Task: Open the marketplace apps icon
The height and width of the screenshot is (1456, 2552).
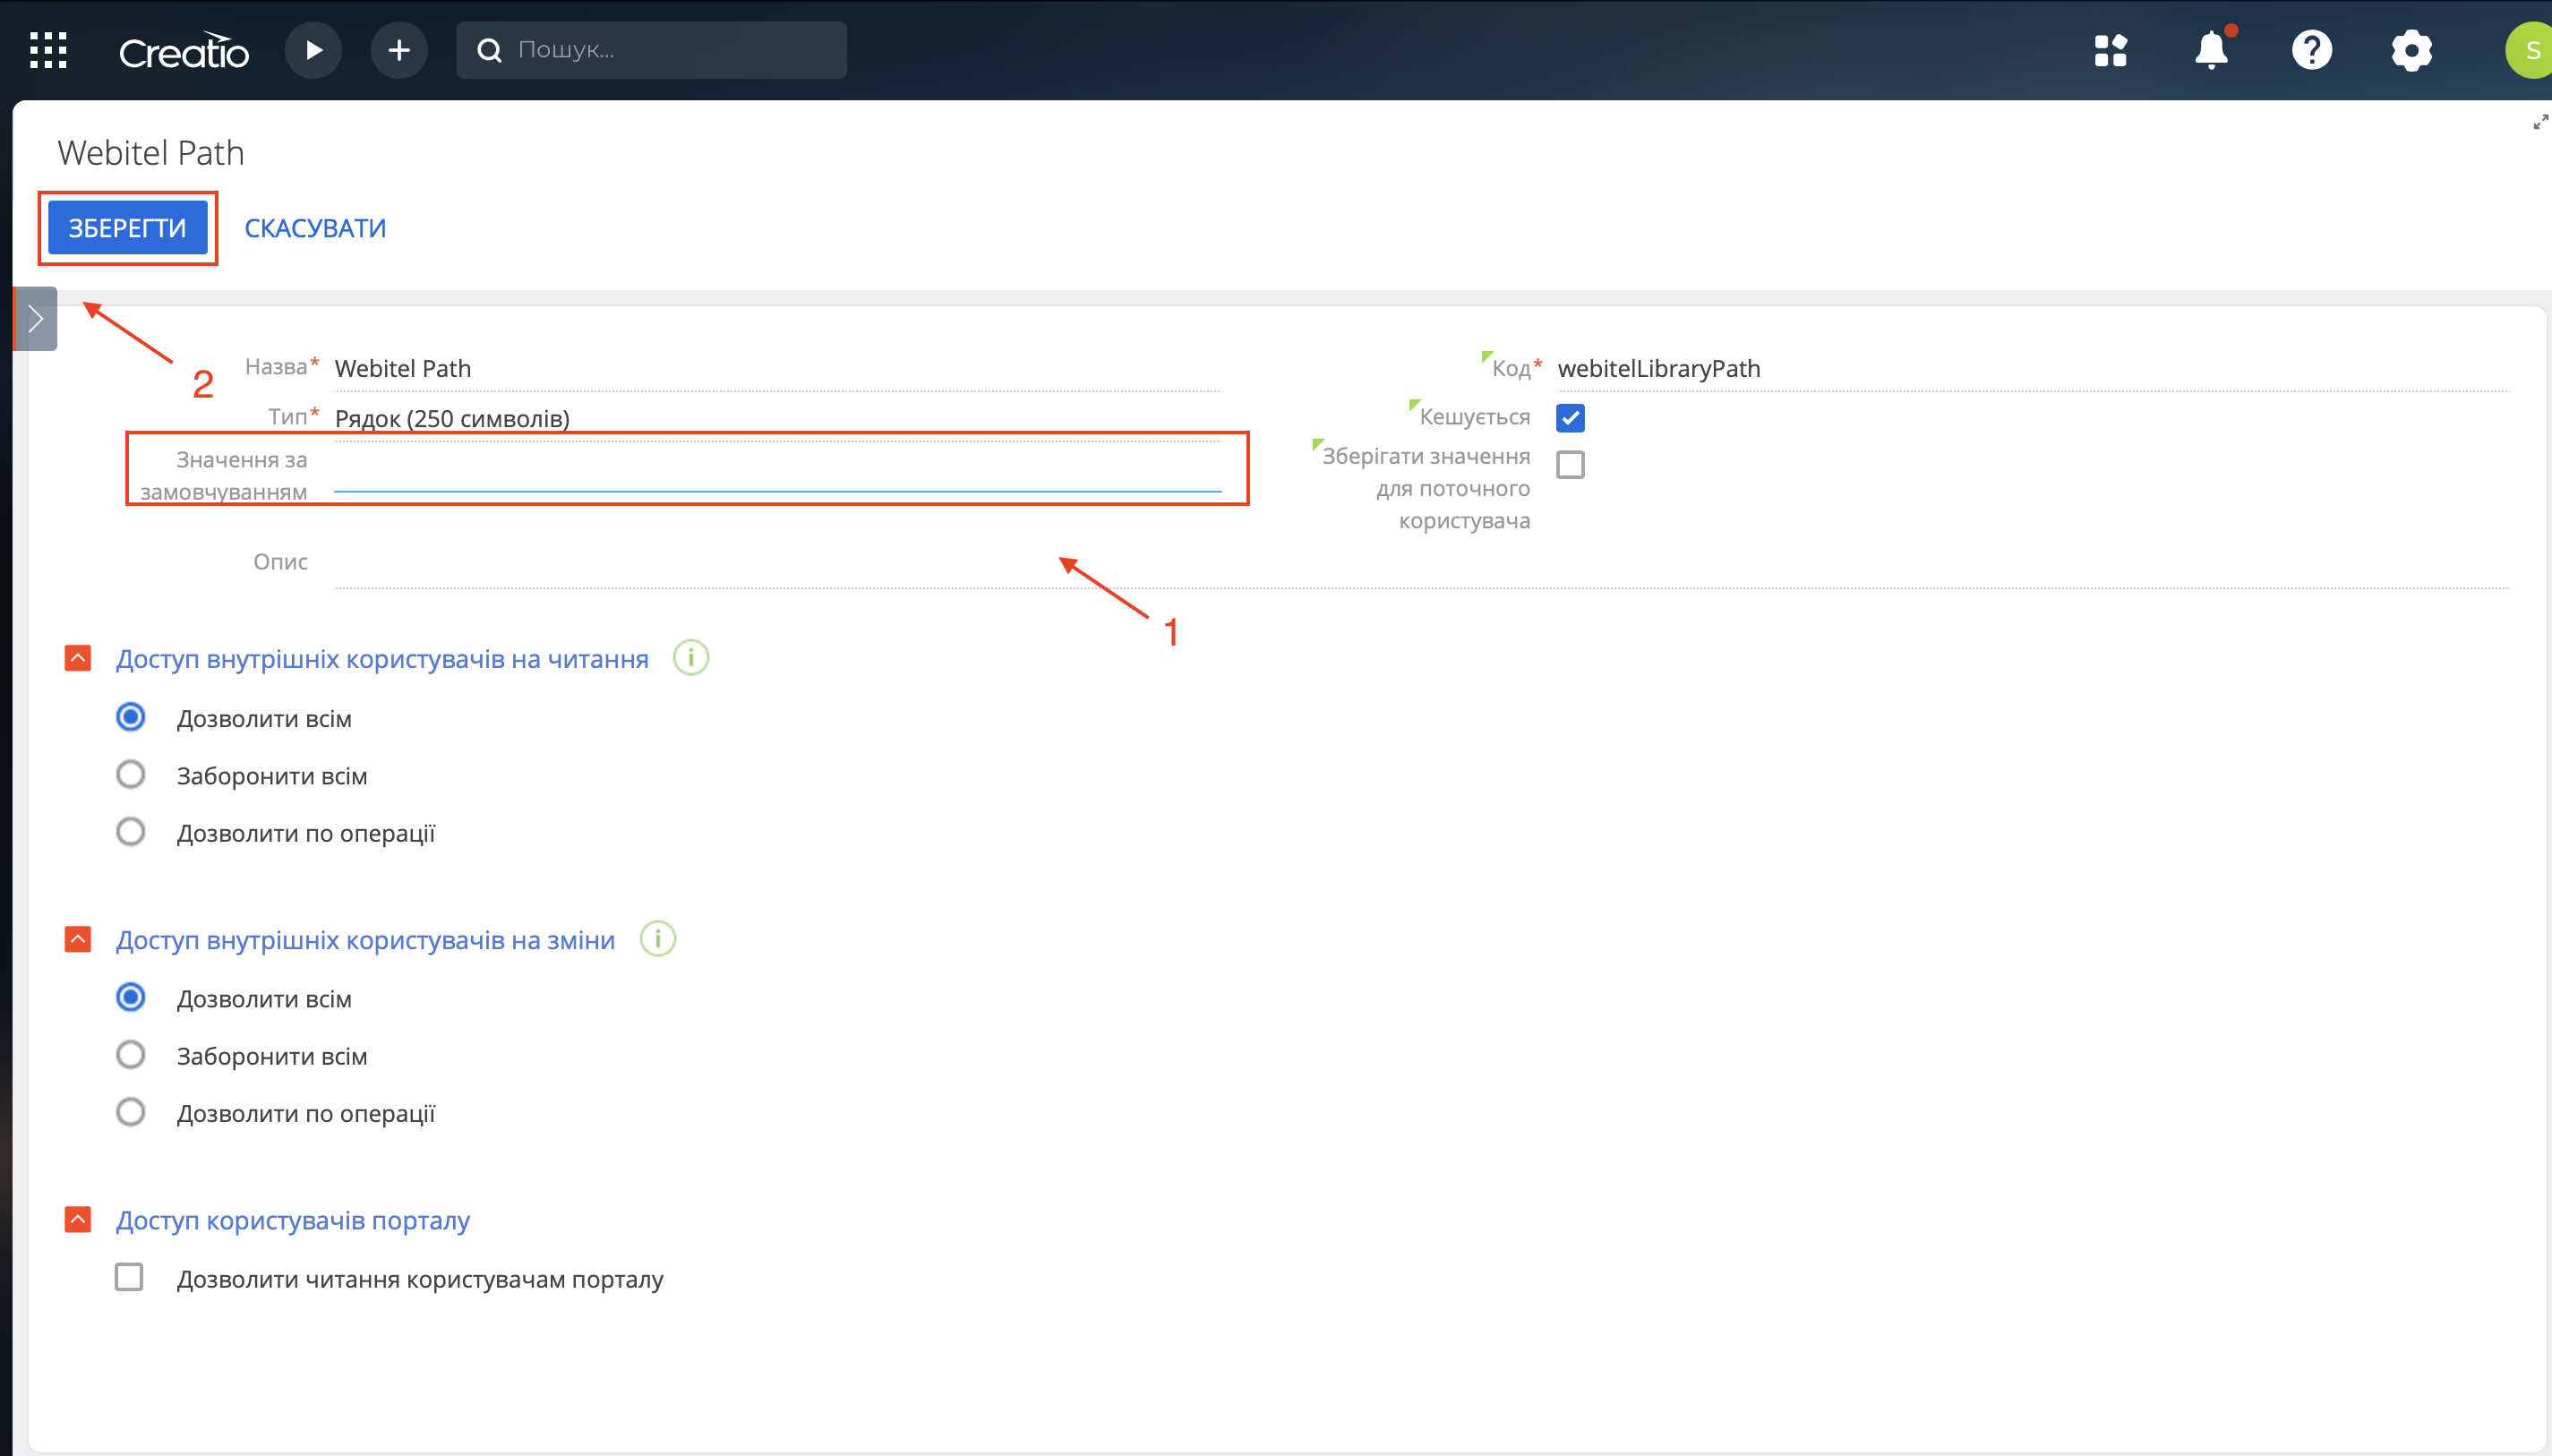Action: click(x=2111, y=50)
